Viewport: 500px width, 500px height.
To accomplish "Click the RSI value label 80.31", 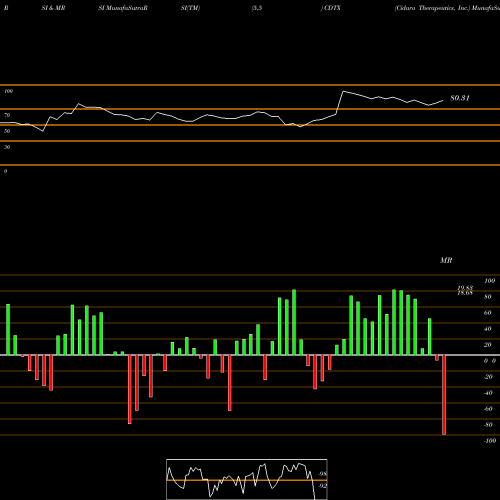I will point(460,98).
